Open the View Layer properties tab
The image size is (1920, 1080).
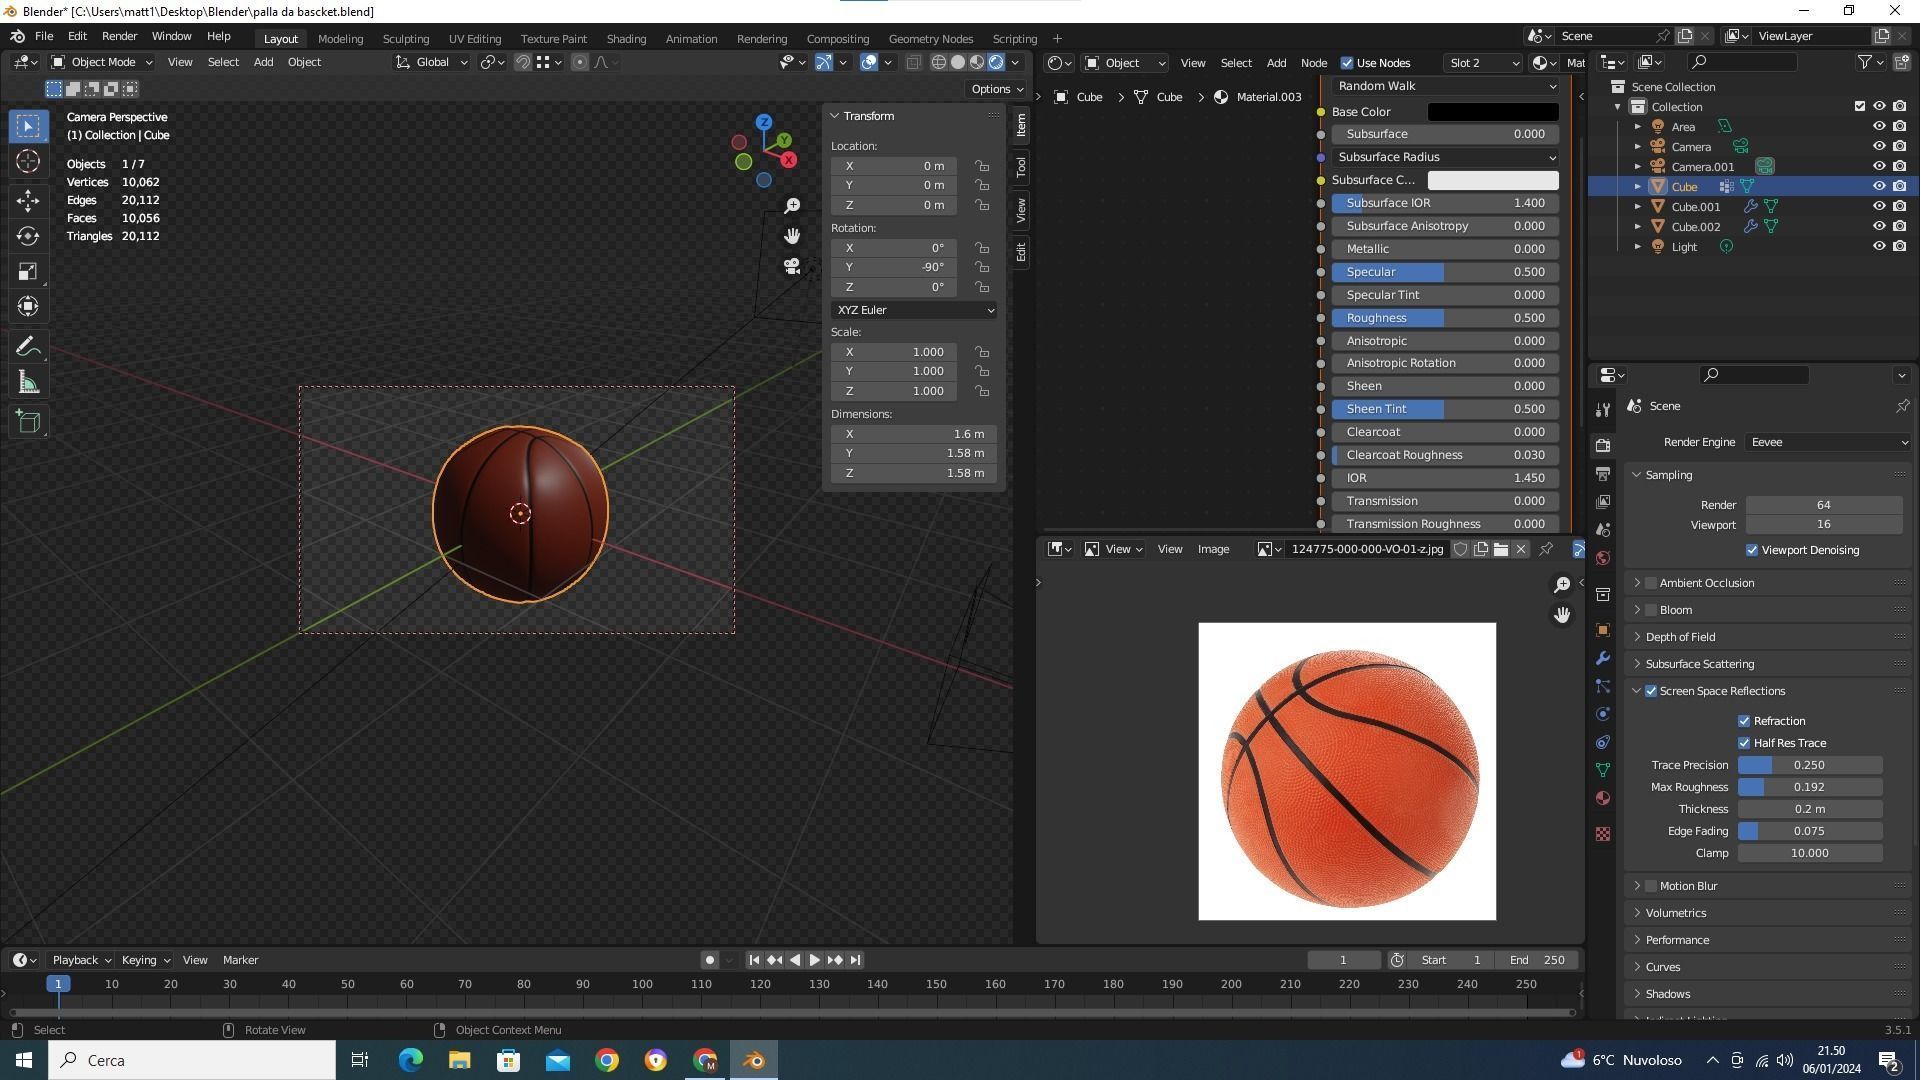[1603, 501]
